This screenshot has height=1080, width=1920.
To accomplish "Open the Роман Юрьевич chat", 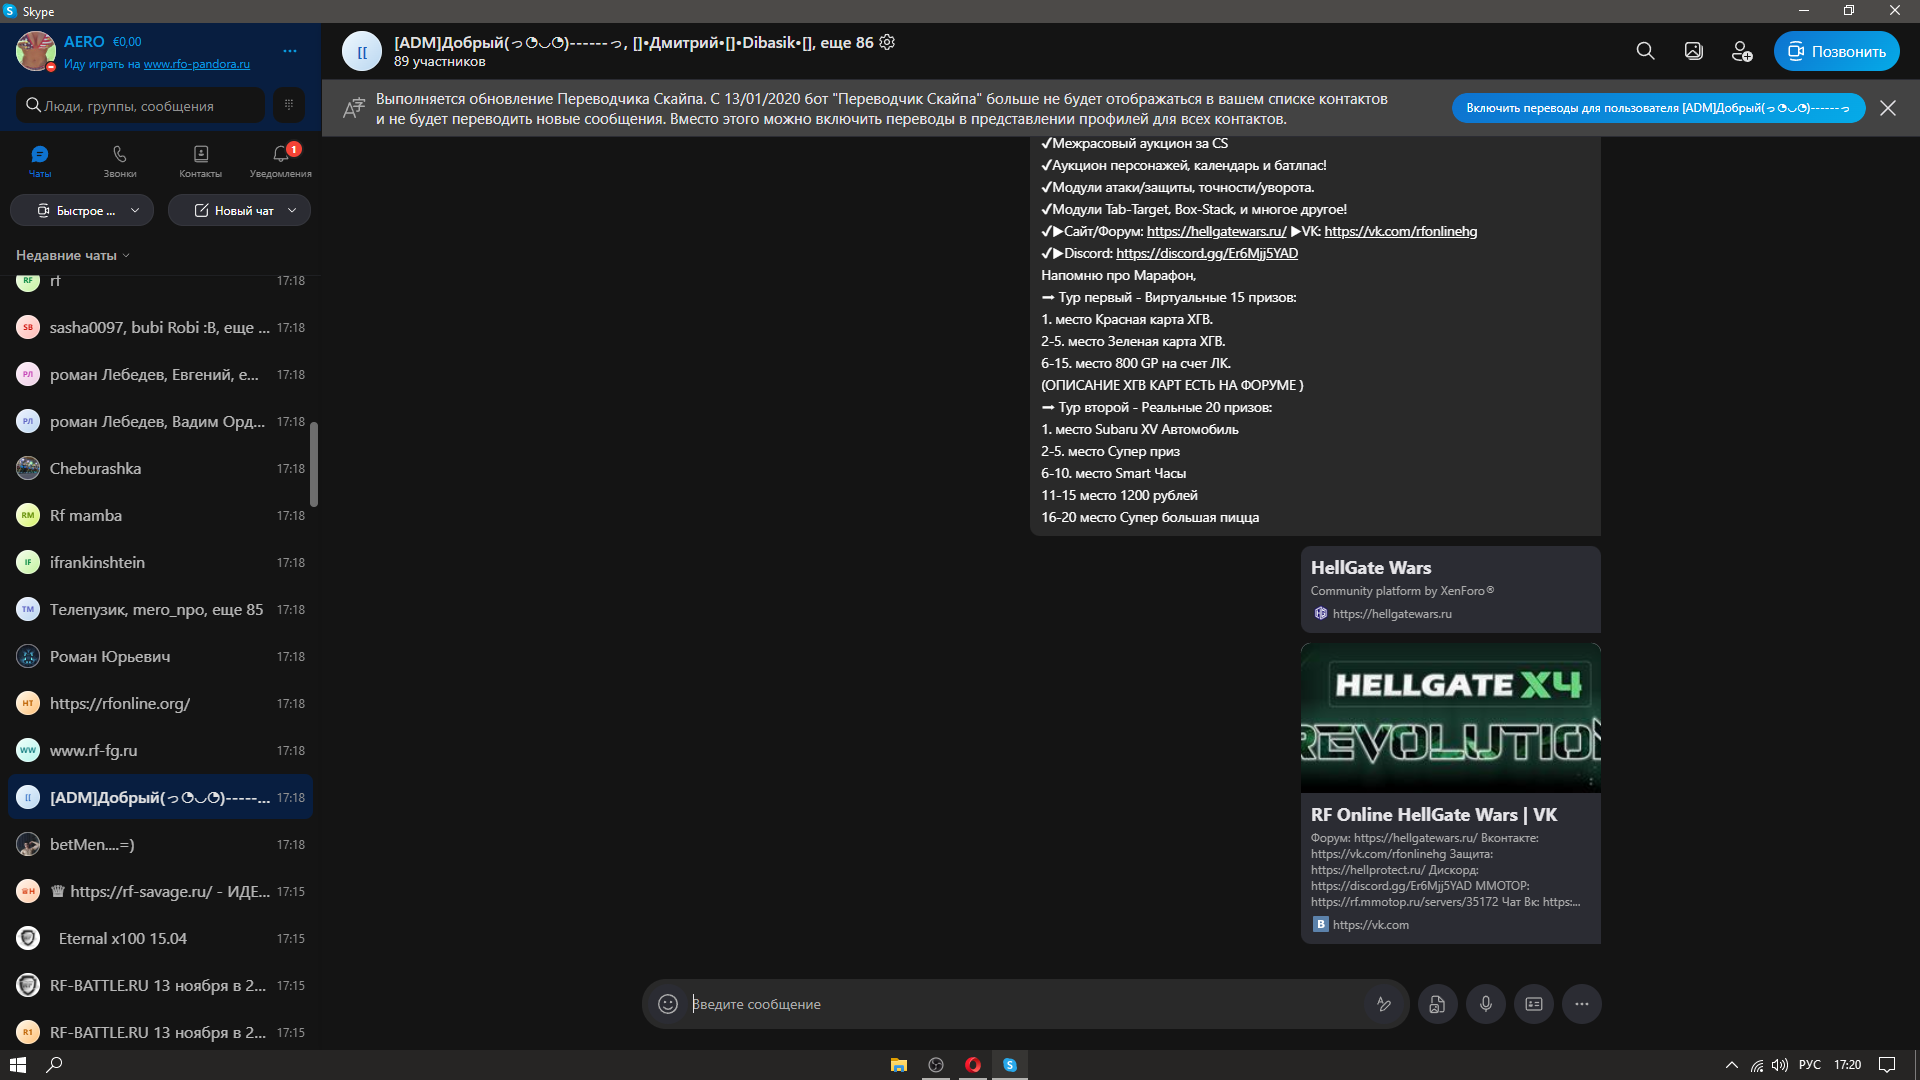I will point(160,656).
